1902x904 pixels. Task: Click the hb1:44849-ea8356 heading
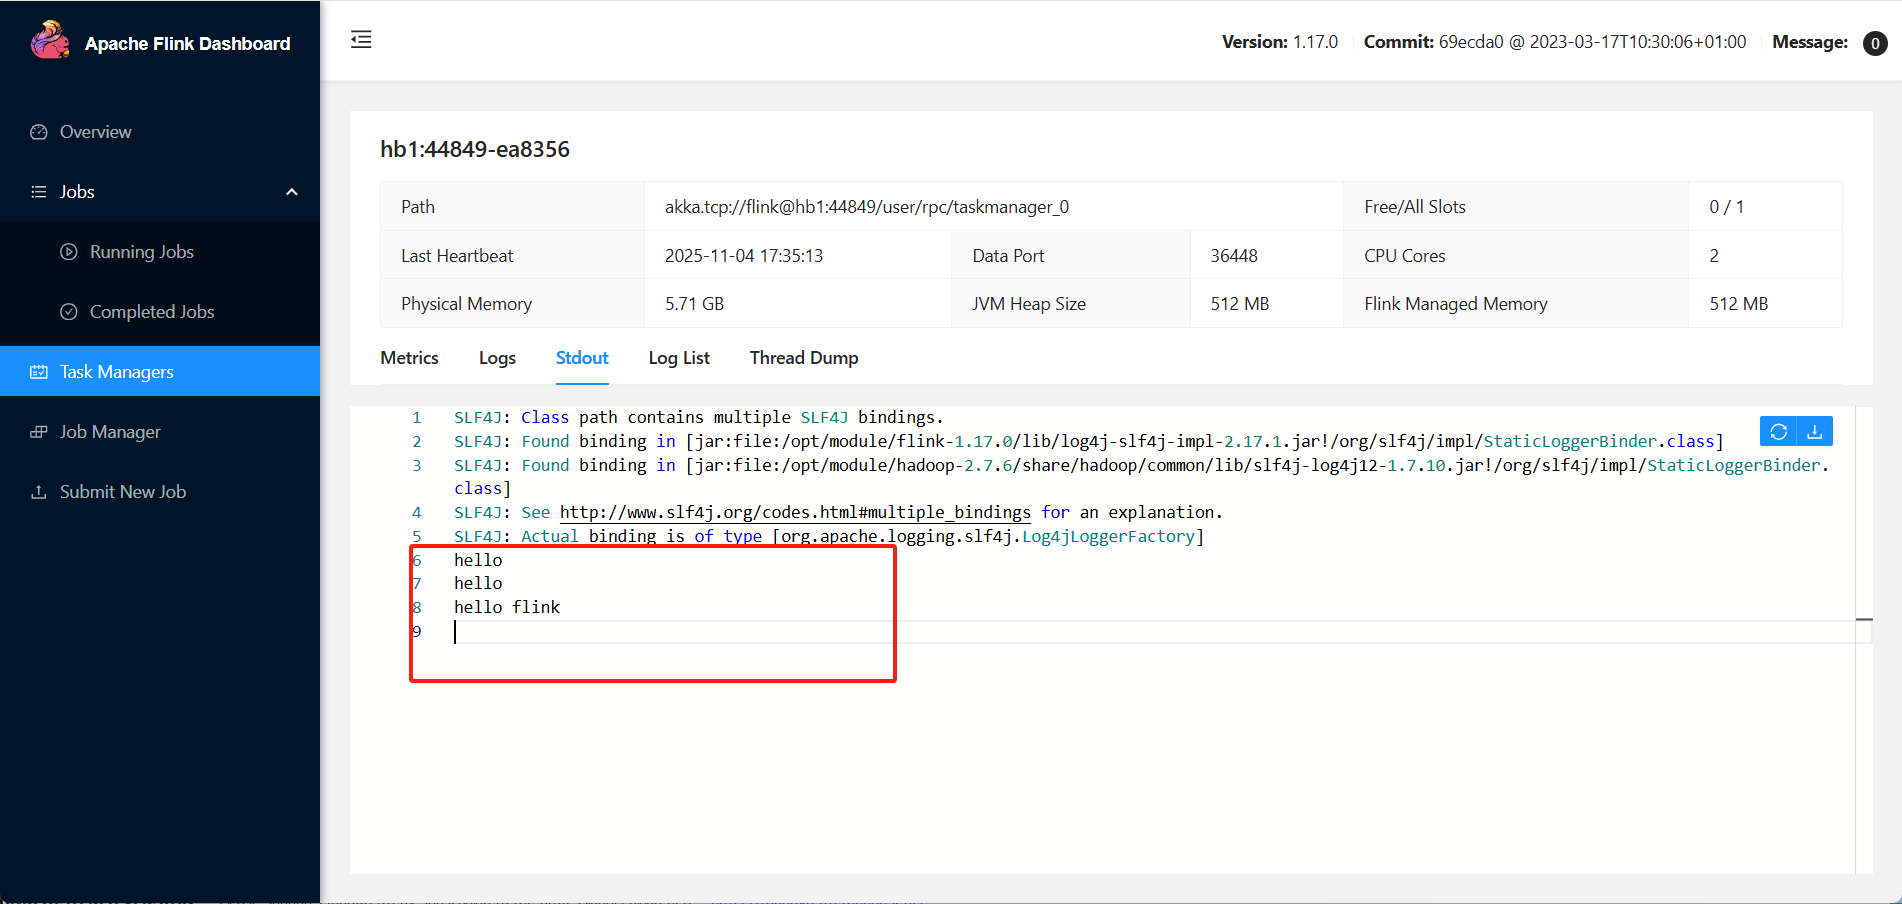tap(475, 150)
